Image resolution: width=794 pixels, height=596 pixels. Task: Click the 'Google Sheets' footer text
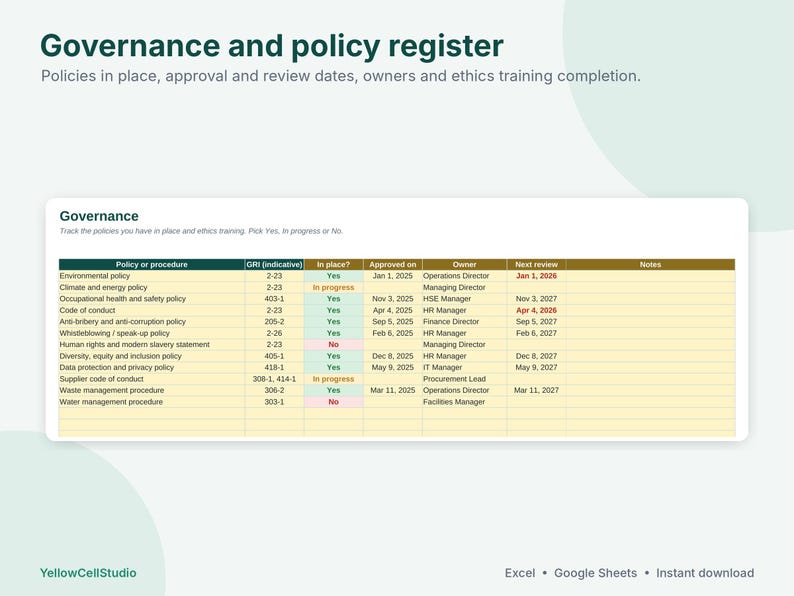click(596, 573)
